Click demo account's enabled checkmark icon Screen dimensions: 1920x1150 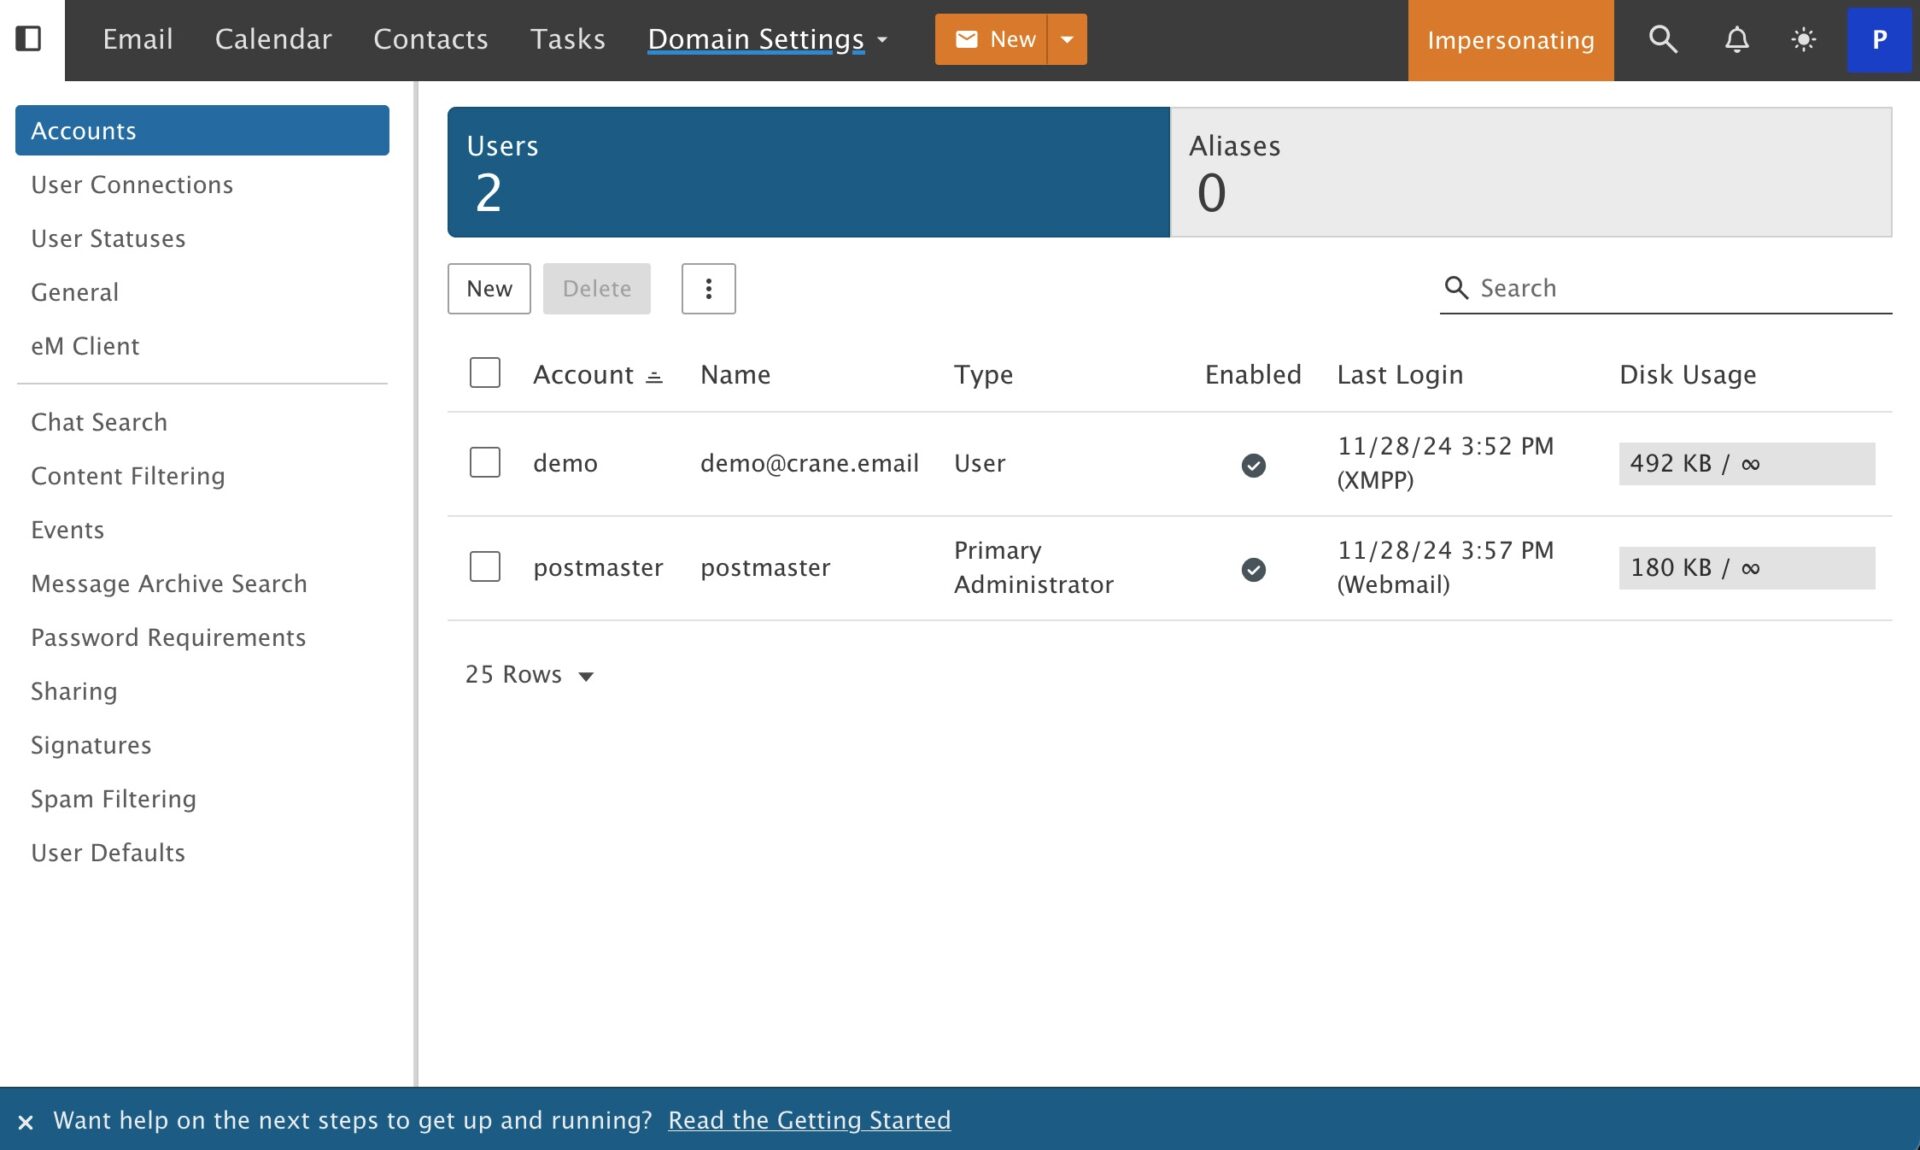1253,465
